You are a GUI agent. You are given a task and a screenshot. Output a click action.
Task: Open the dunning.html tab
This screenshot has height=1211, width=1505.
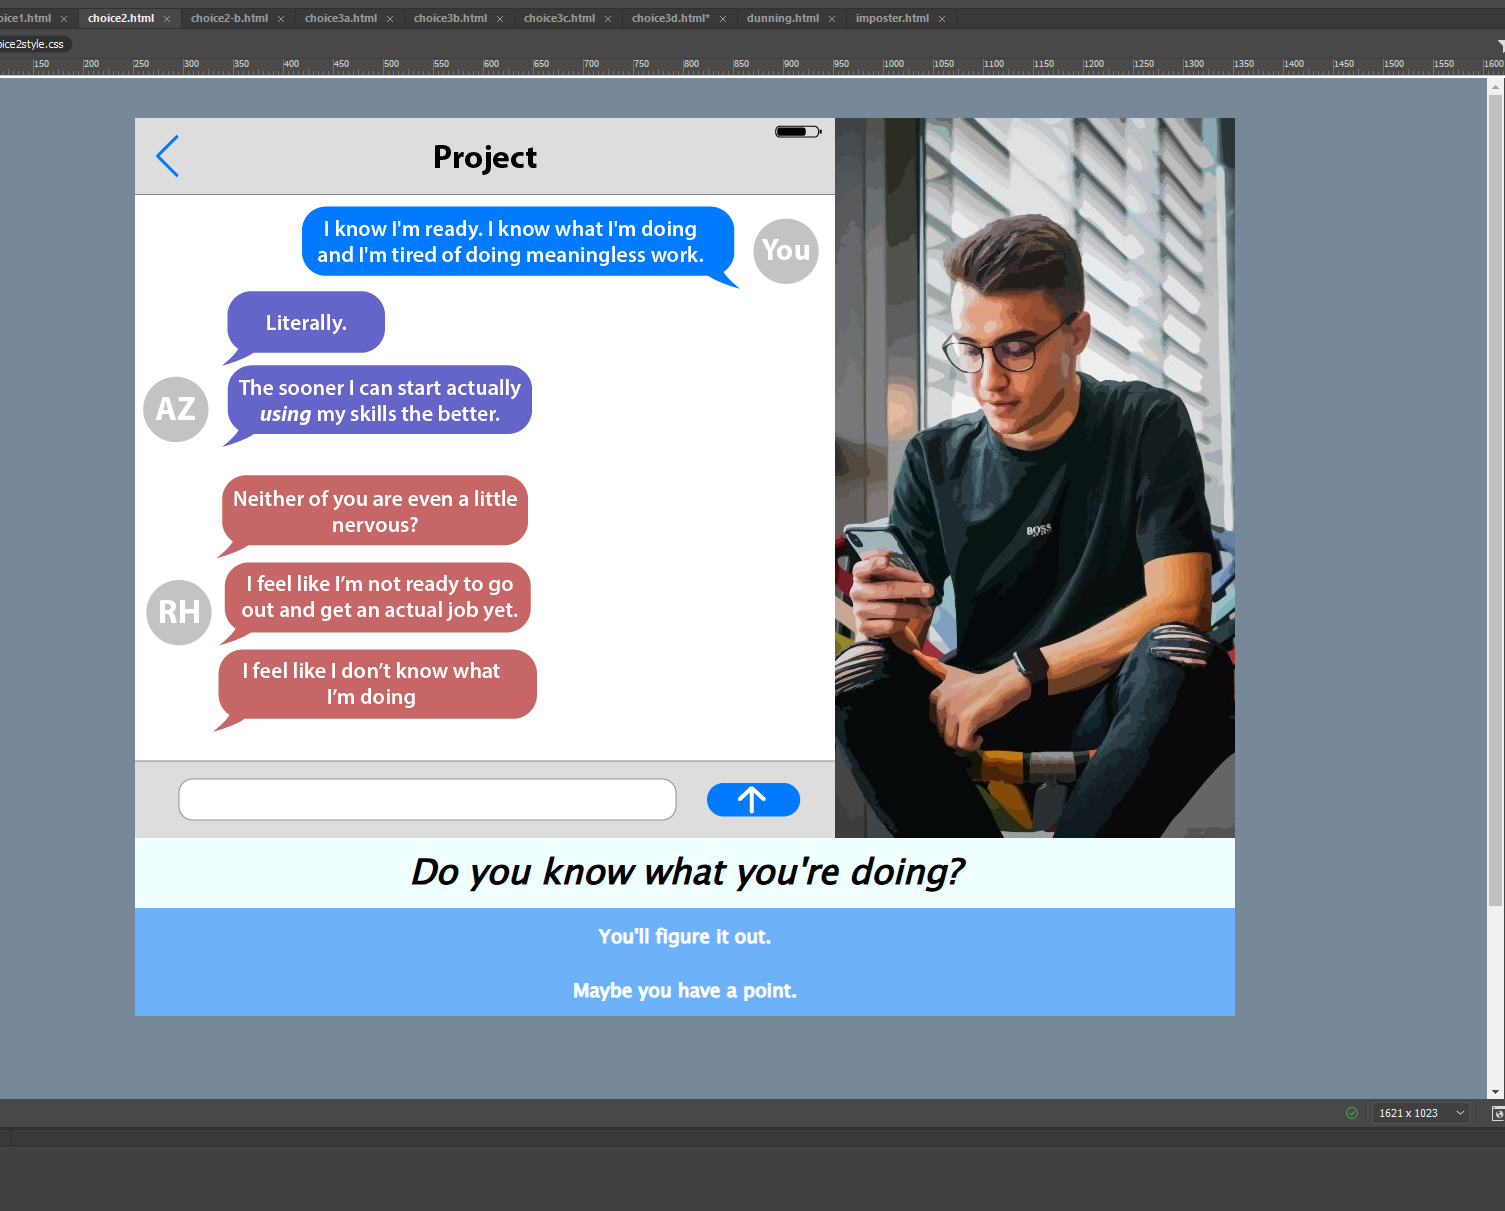tap(782, 18)
